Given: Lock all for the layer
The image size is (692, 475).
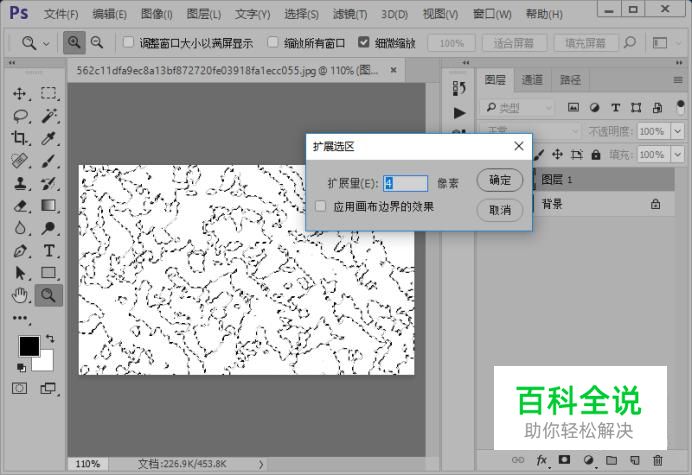Looking at the screenshot, I should pos(596,155).
